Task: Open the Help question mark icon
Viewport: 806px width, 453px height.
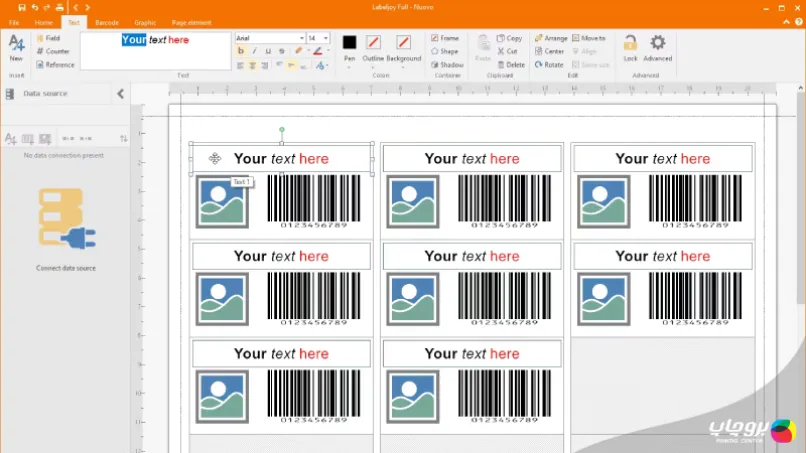Action: (x=799, y=22)
